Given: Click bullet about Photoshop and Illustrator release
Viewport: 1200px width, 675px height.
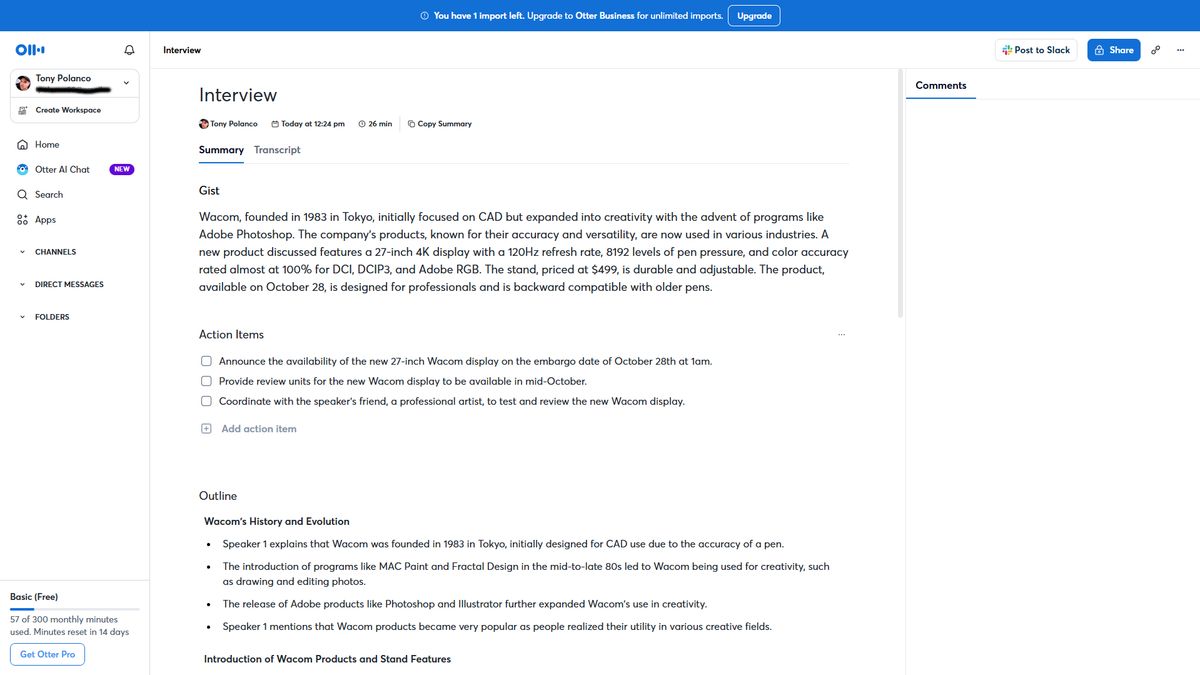Looking at the screenshot, I should [x=464, y=604].
